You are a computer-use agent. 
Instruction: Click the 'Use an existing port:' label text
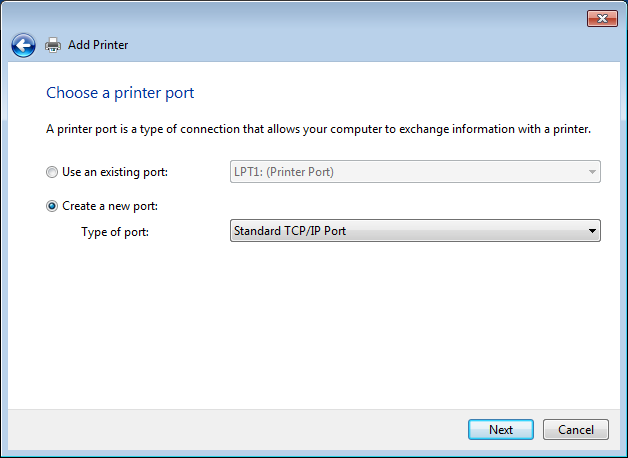pos(115,172)
